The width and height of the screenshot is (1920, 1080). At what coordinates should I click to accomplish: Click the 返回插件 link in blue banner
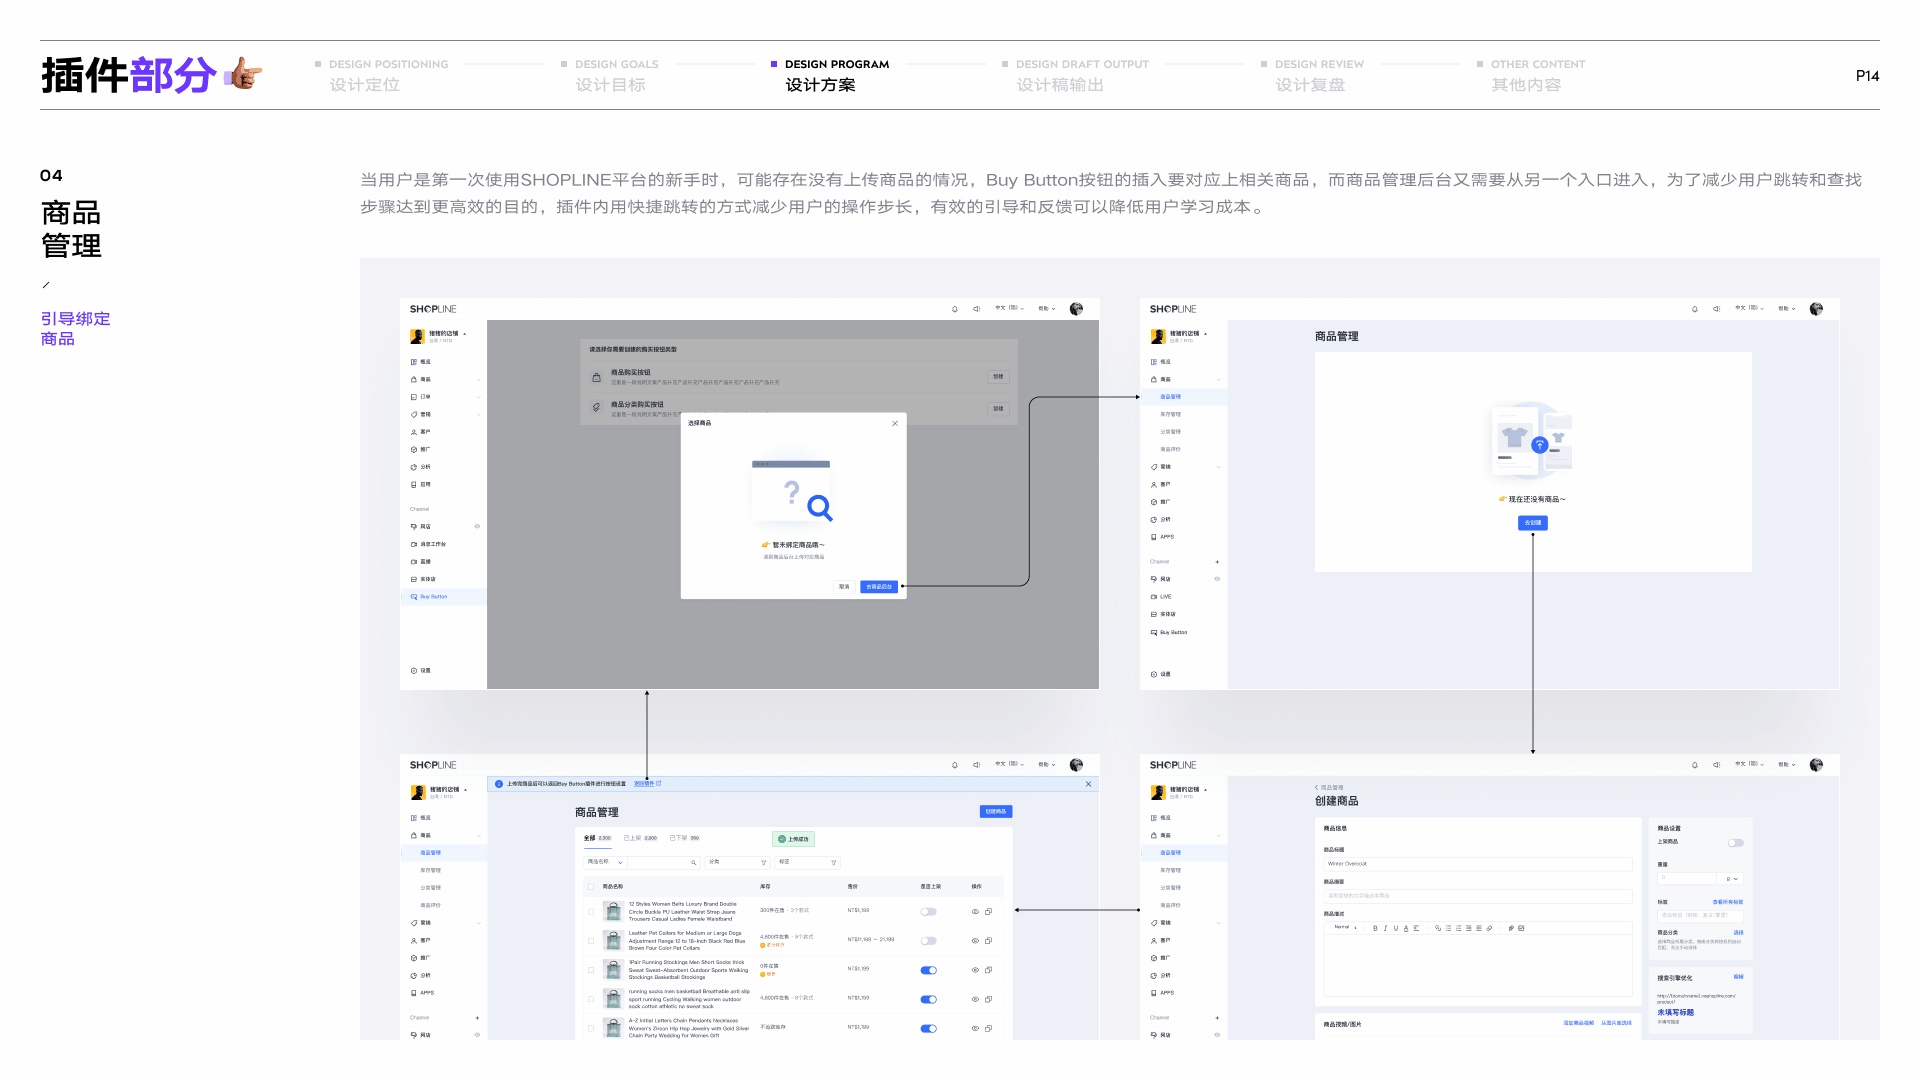tap(646, 783)
